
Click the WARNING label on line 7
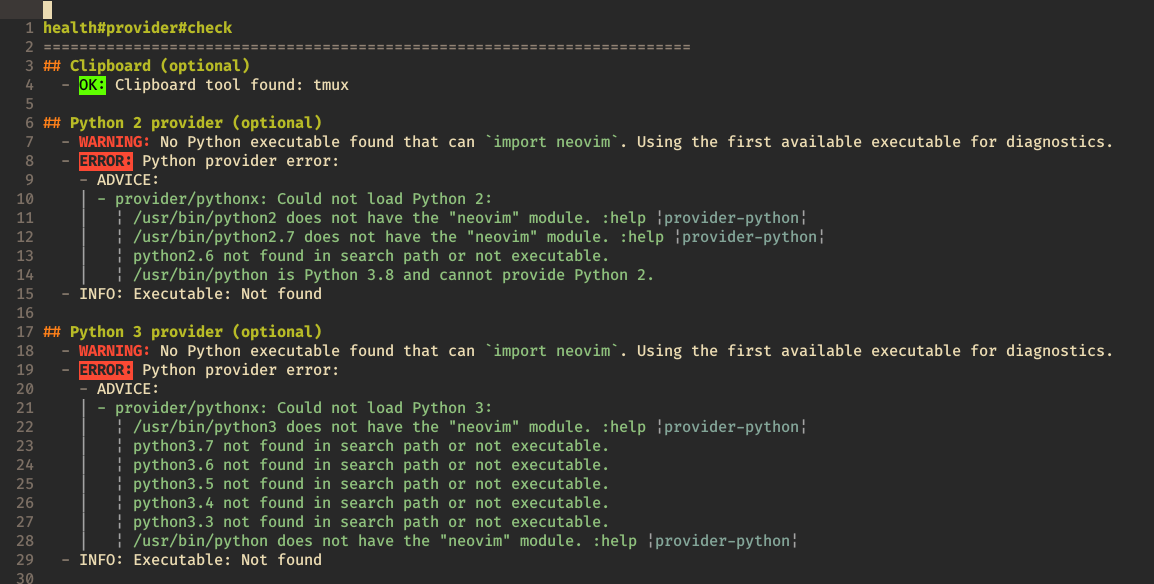(115, 141)
